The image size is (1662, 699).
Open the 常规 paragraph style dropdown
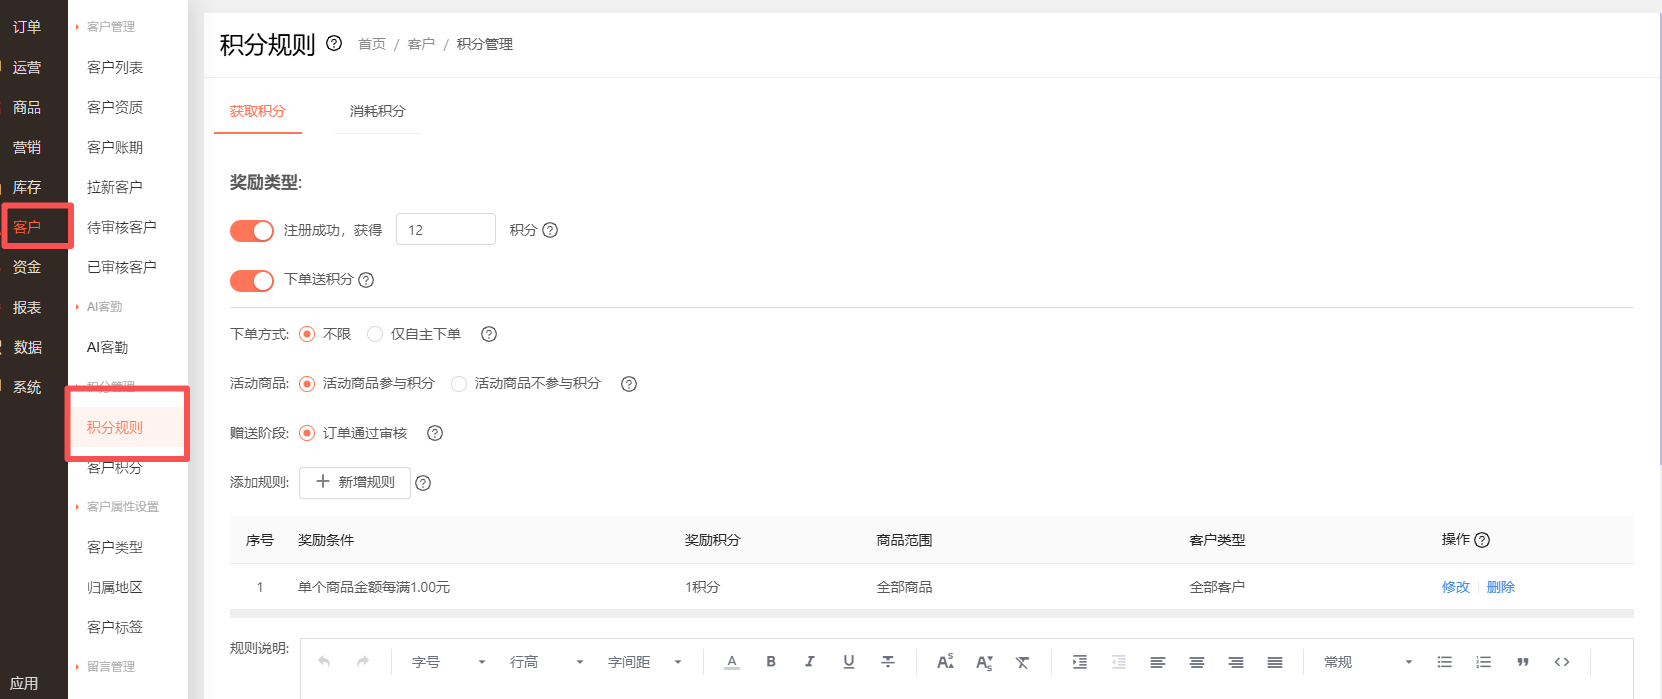click(1368, 662)
